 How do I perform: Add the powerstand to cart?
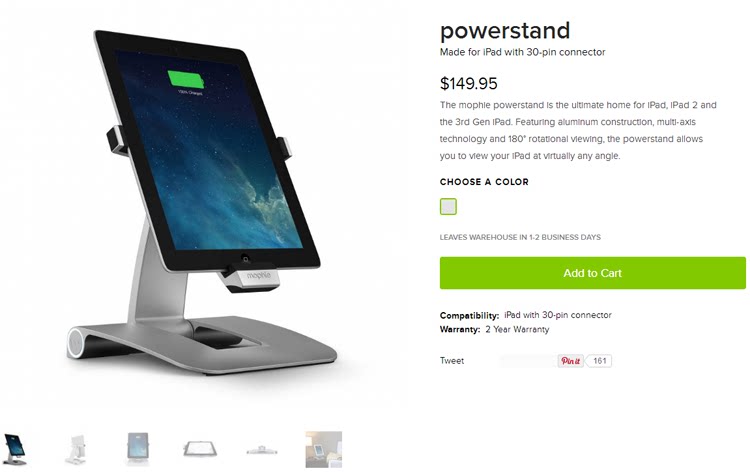[593, 273]
